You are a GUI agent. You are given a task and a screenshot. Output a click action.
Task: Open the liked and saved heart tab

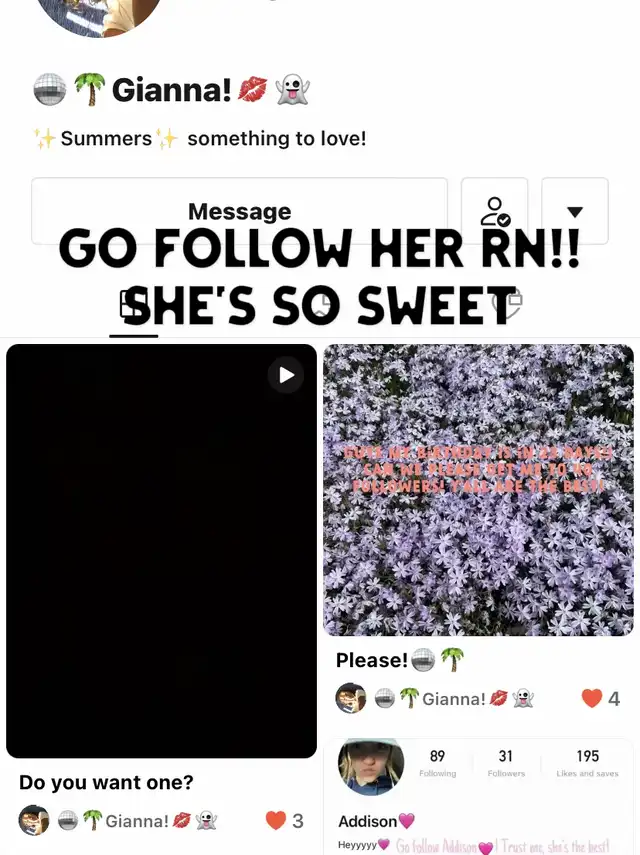[508, 303]
